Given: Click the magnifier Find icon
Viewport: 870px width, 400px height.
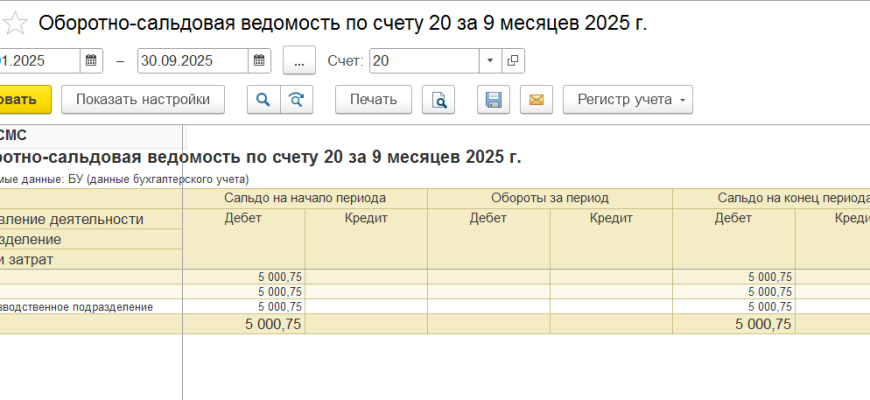Looking at the screenshot, I should pos(264,99).
